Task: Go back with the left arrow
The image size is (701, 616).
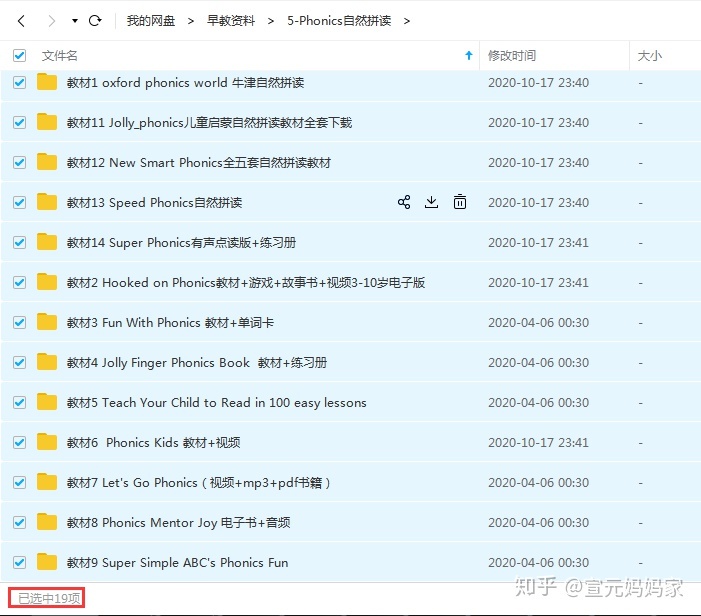Action: click(21, 21)
